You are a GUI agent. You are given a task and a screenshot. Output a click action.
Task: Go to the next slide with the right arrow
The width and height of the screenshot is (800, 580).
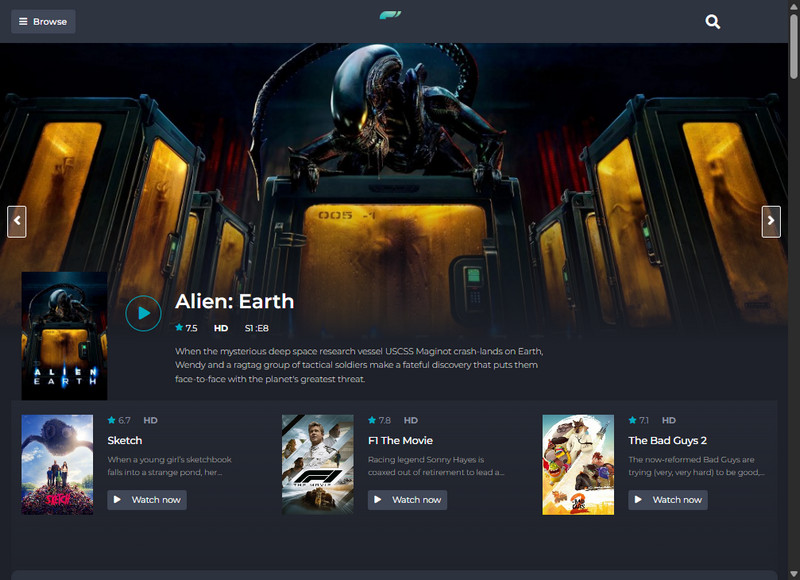coord(771,221)
